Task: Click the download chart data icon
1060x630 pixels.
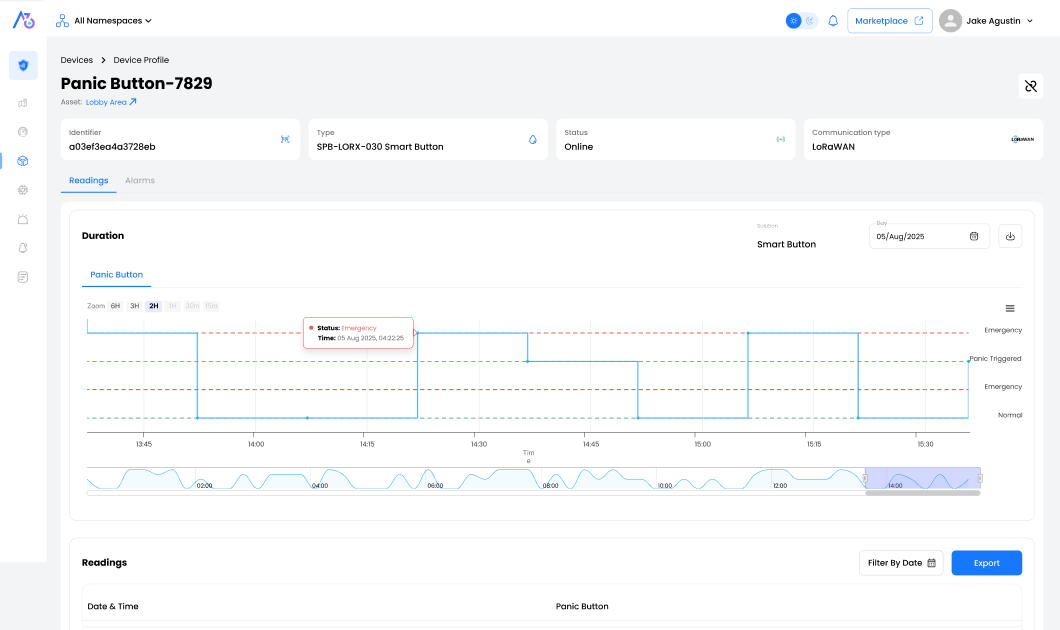Action: pyautogui.click(x=1010, y=236)
